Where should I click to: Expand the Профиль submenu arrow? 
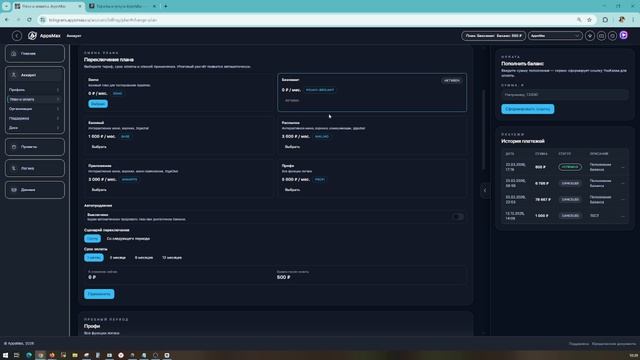58,90
